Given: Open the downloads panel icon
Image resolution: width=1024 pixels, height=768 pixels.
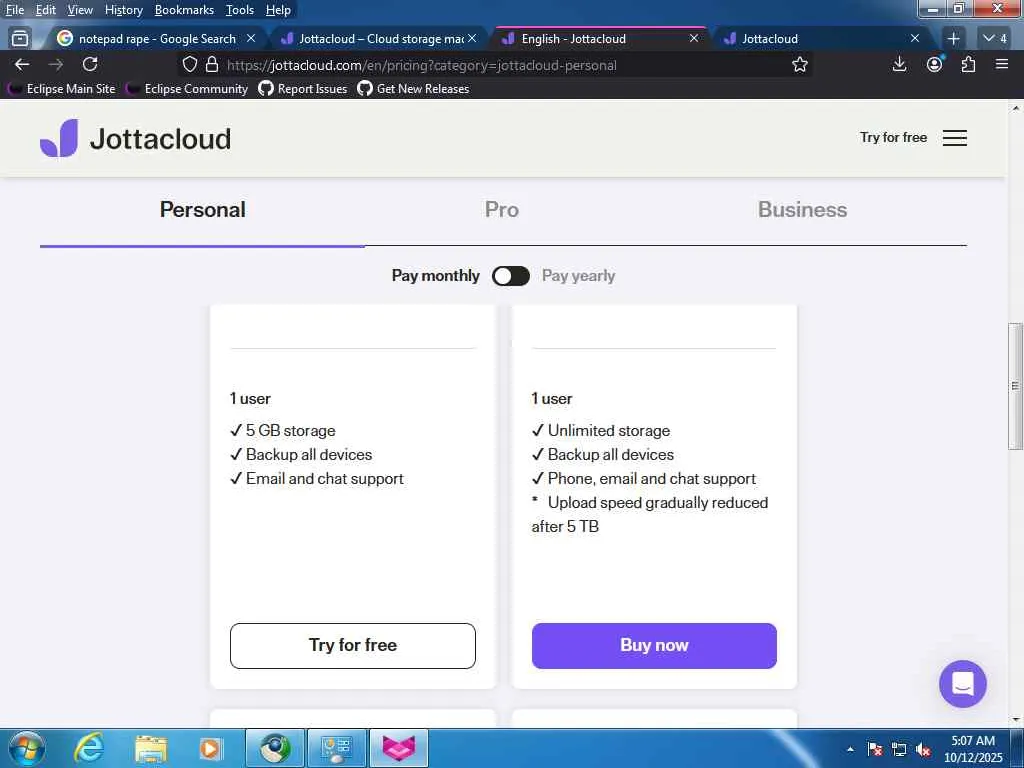Looking at the screenshot, I should coord(899,64).
